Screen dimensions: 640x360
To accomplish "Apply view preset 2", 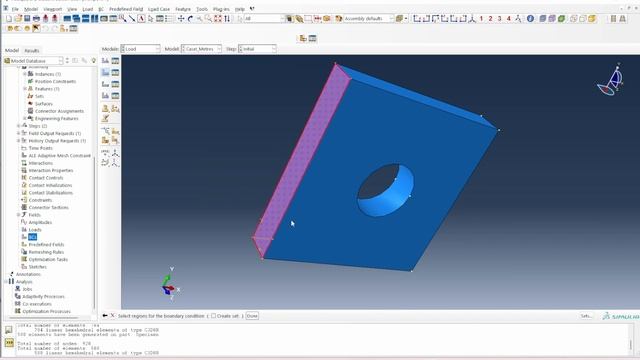I will click(490, 18).
